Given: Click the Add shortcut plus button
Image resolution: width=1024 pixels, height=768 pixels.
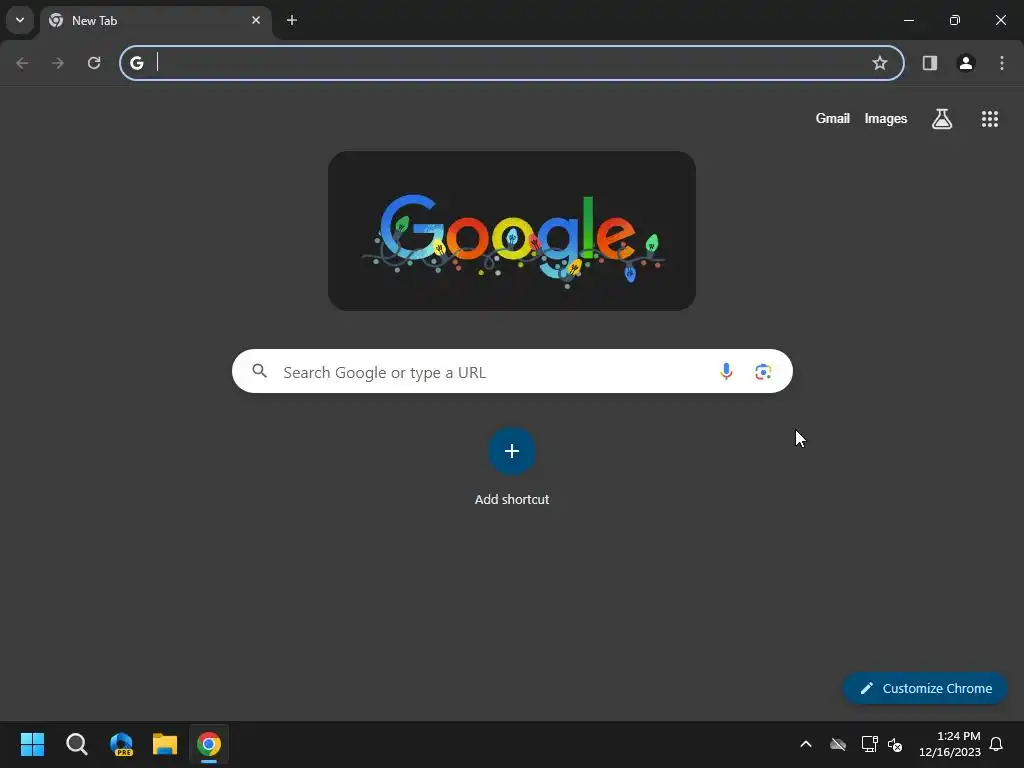Looking at the screenshot, I should pyautogui.click(x=512, y=451).
